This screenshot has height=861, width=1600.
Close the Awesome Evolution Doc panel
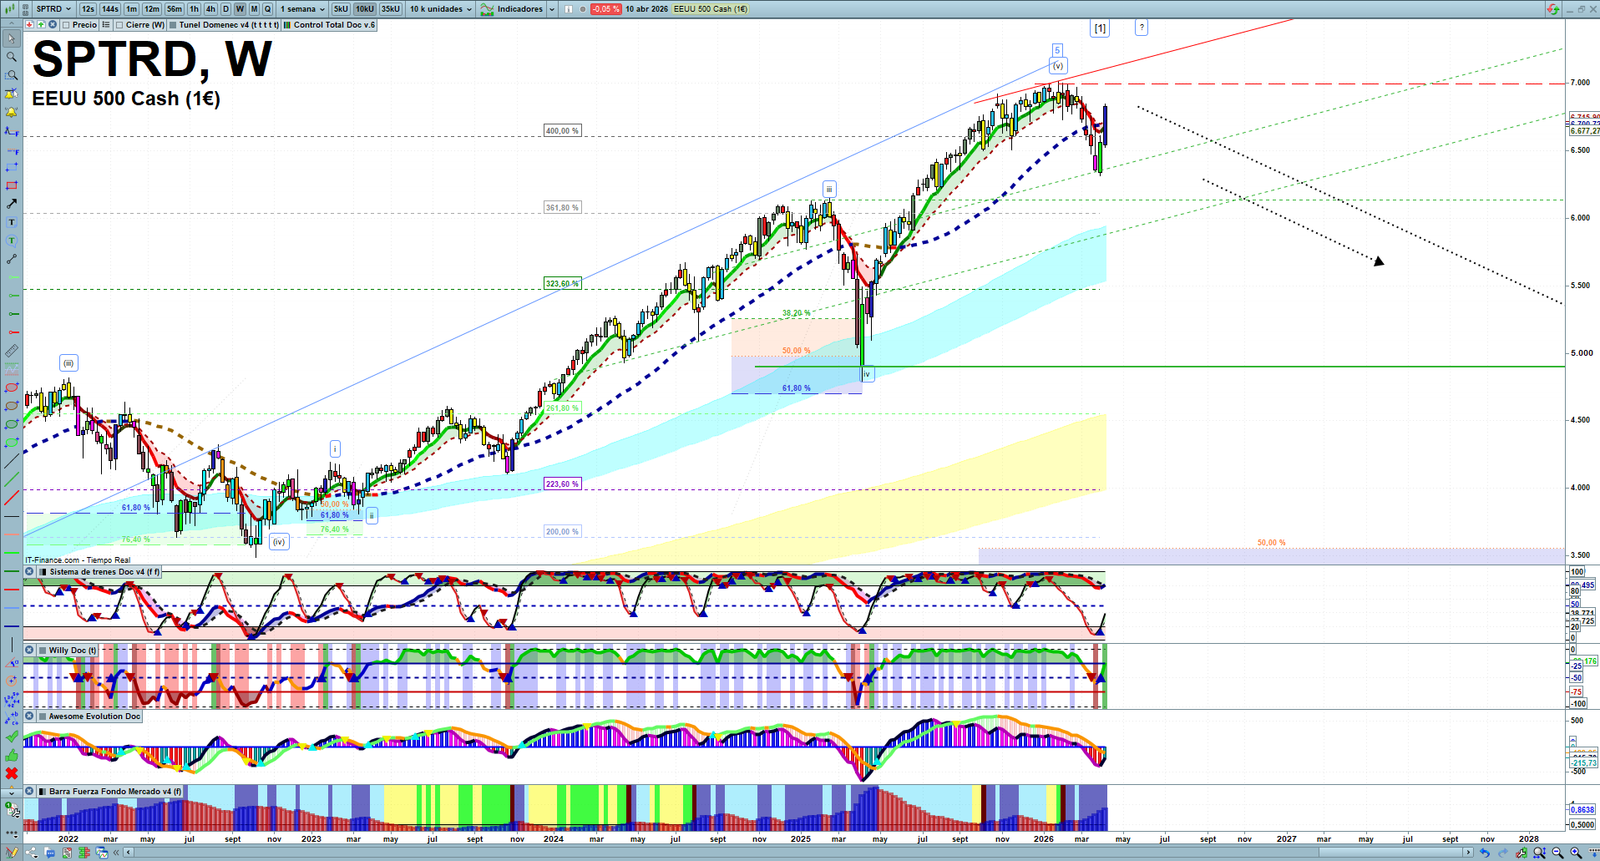coord(30,716)
